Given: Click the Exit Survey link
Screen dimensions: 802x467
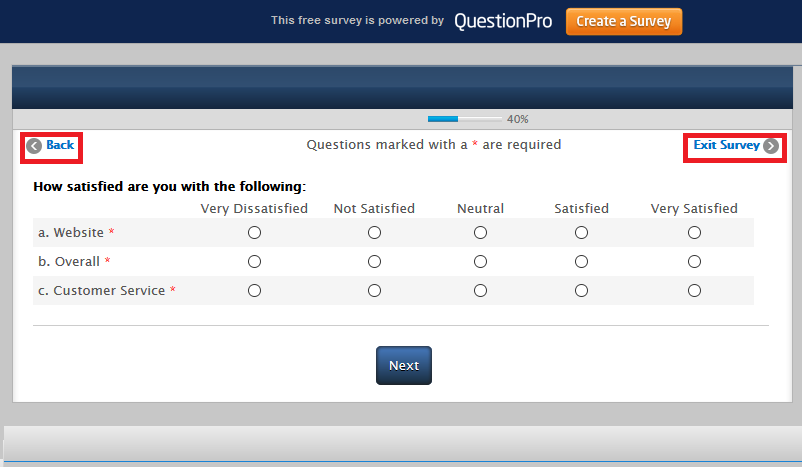Looking at the screenshot, I should [726, 146].
